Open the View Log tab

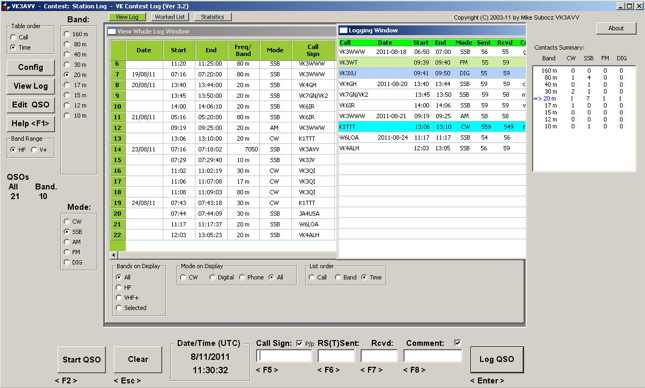[127, 17]
